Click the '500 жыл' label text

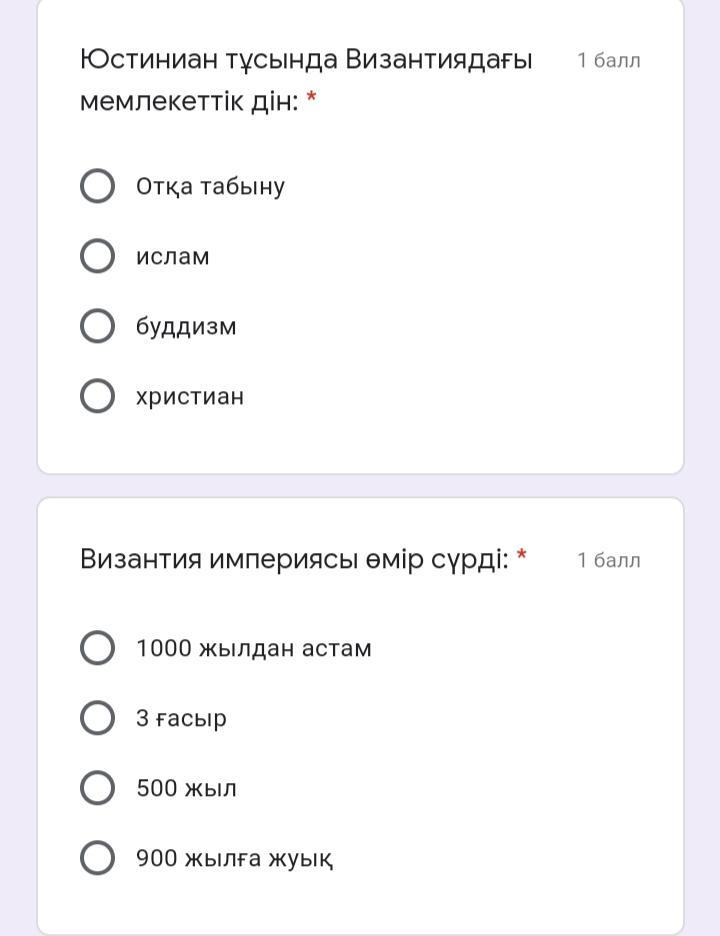(186, 788)
